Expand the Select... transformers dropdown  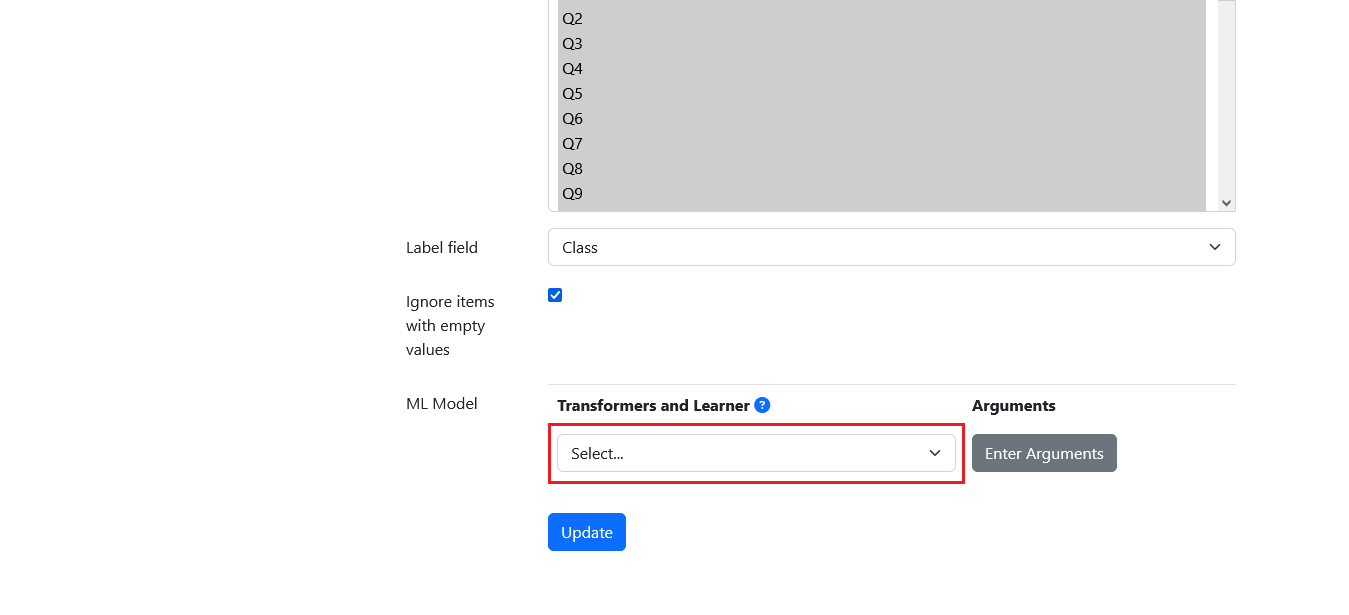(x=756, y=453)
